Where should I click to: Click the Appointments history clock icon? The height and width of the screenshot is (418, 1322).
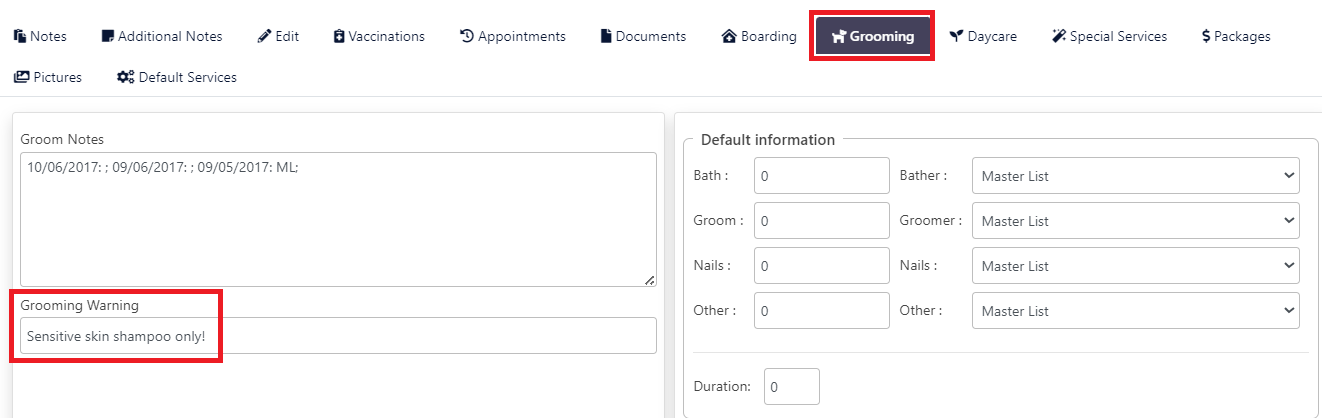[467, 36]
